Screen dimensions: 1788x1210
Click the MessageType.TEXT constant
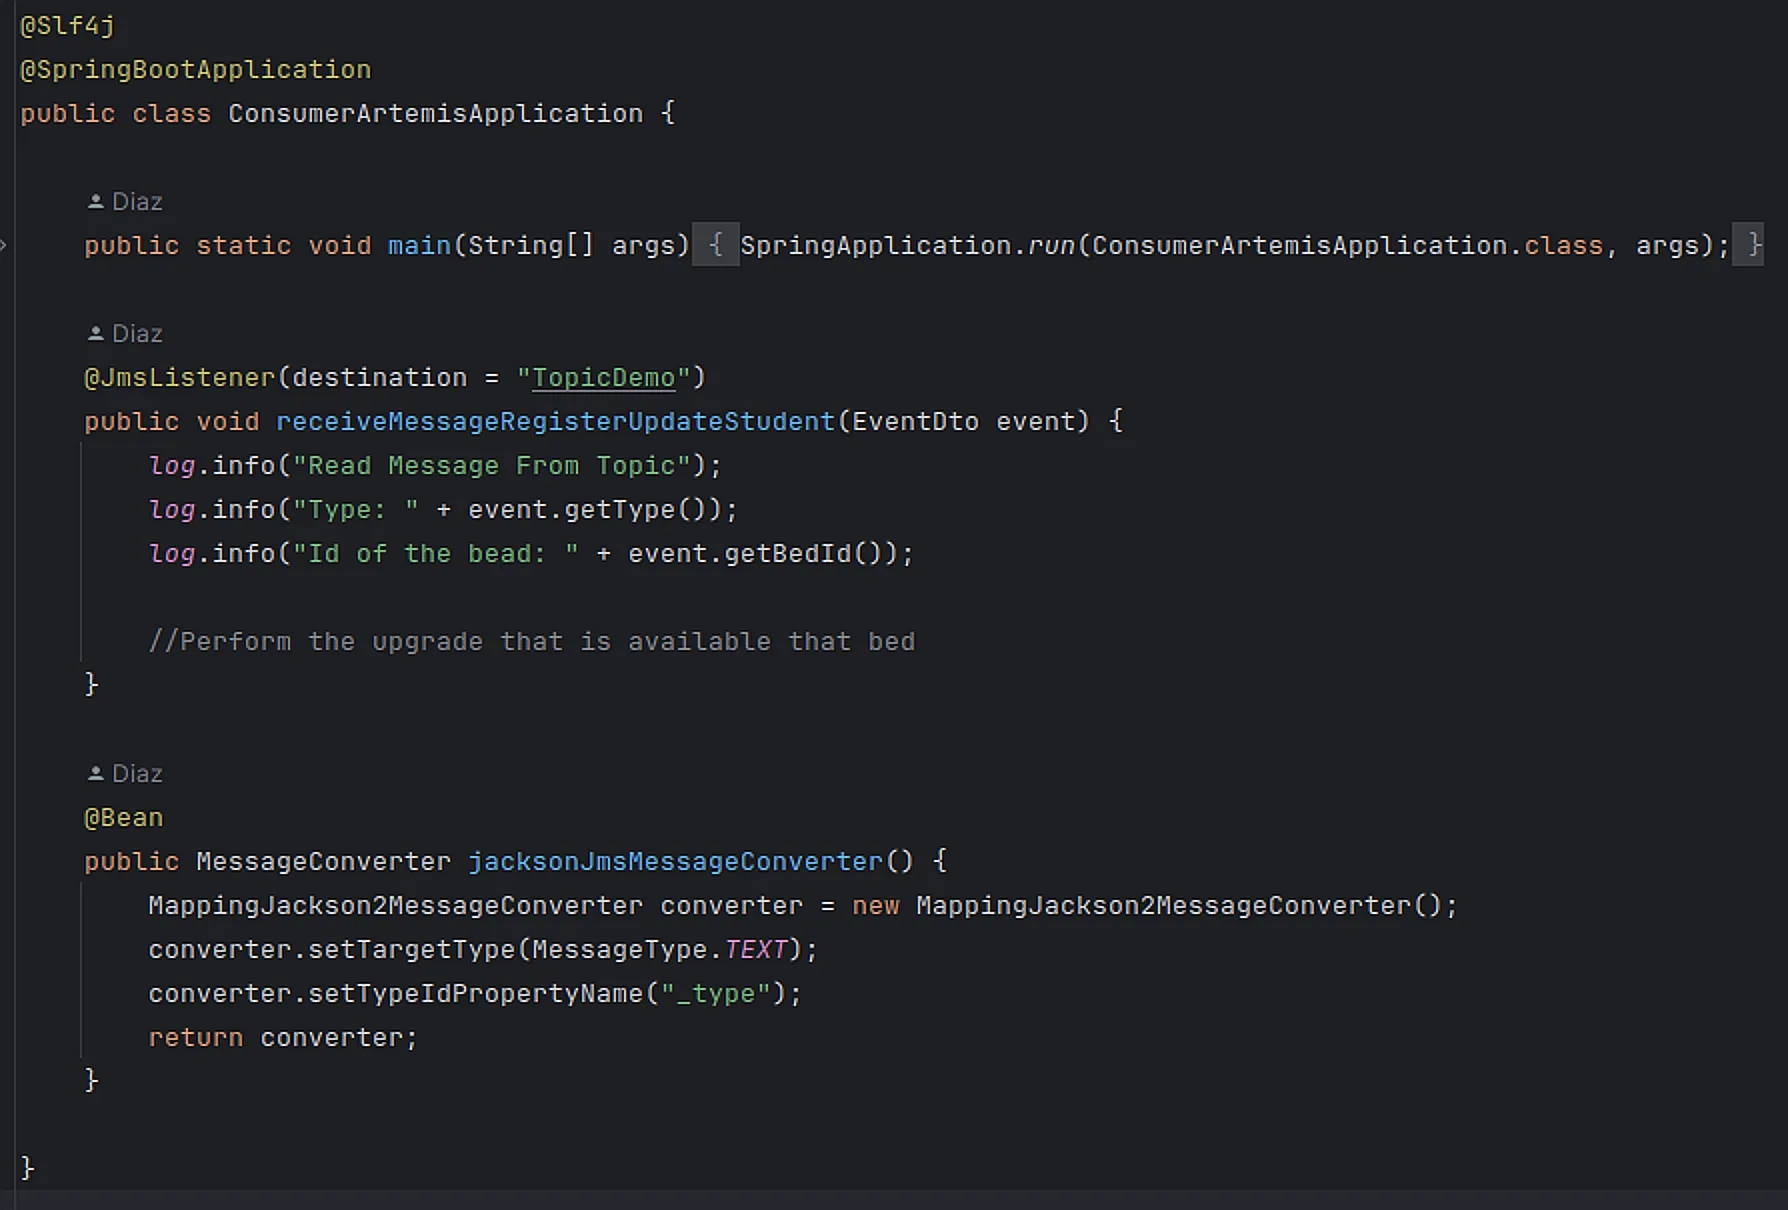[x=660, y=950]
